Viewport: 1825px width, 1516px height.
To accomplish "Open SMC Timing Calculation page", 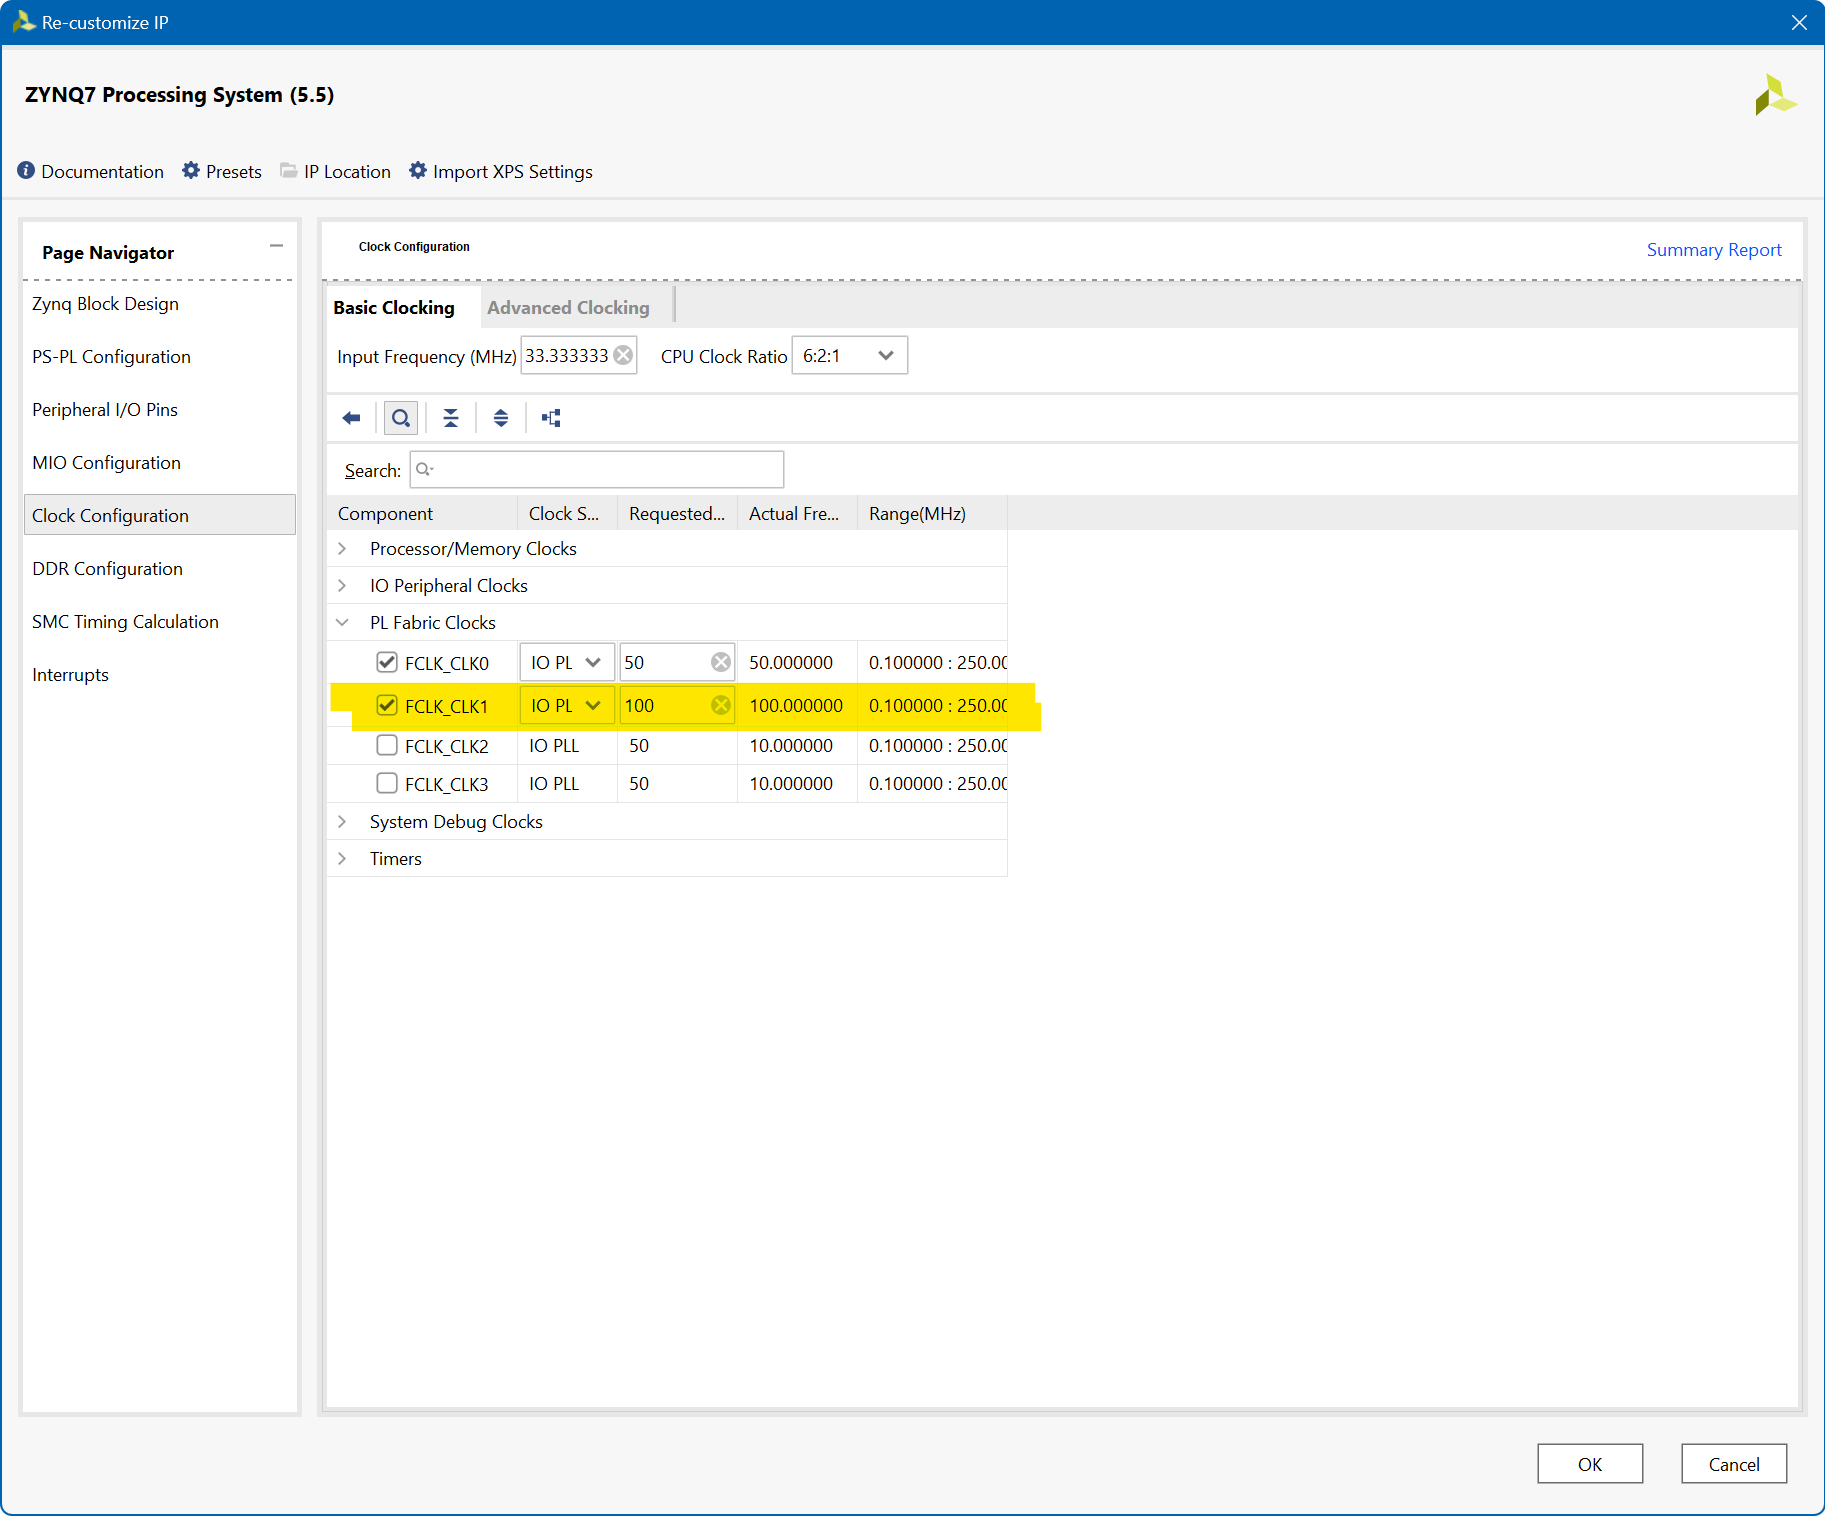I will [125, 621].
